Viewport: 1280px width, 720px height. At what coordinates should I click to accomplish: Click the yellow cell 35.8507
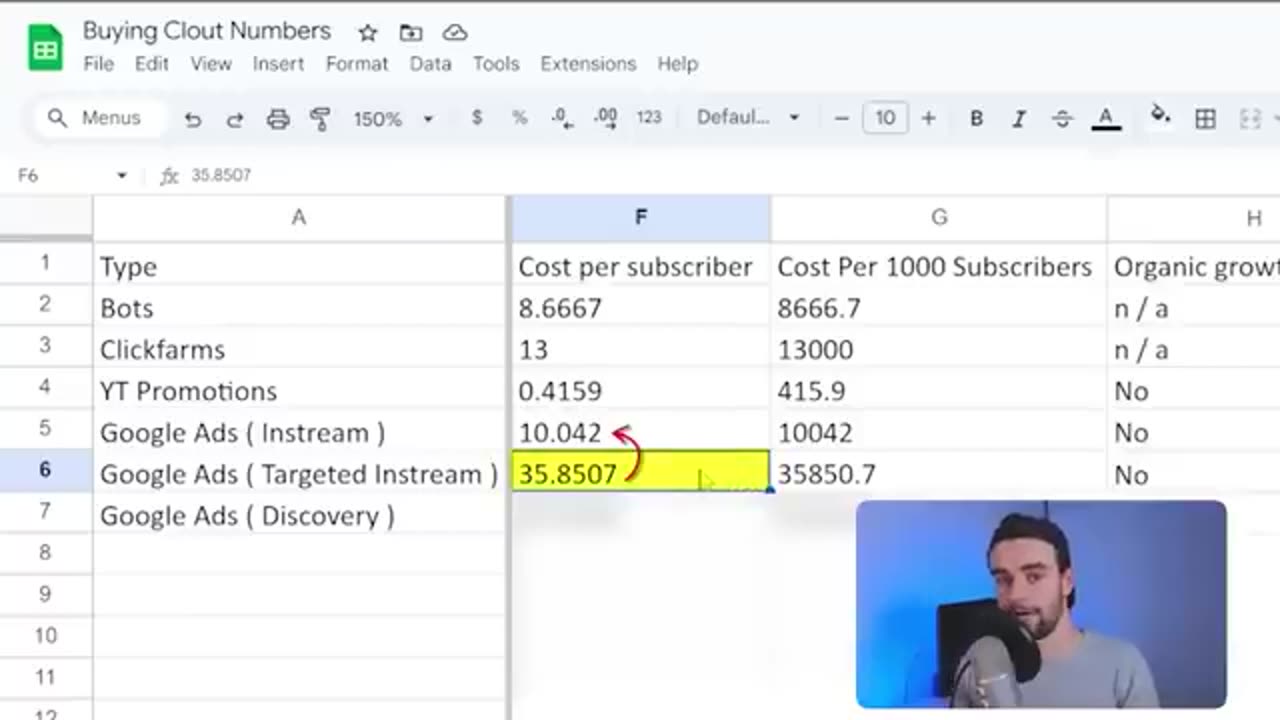pyautogui.click(x=641, y=471)
